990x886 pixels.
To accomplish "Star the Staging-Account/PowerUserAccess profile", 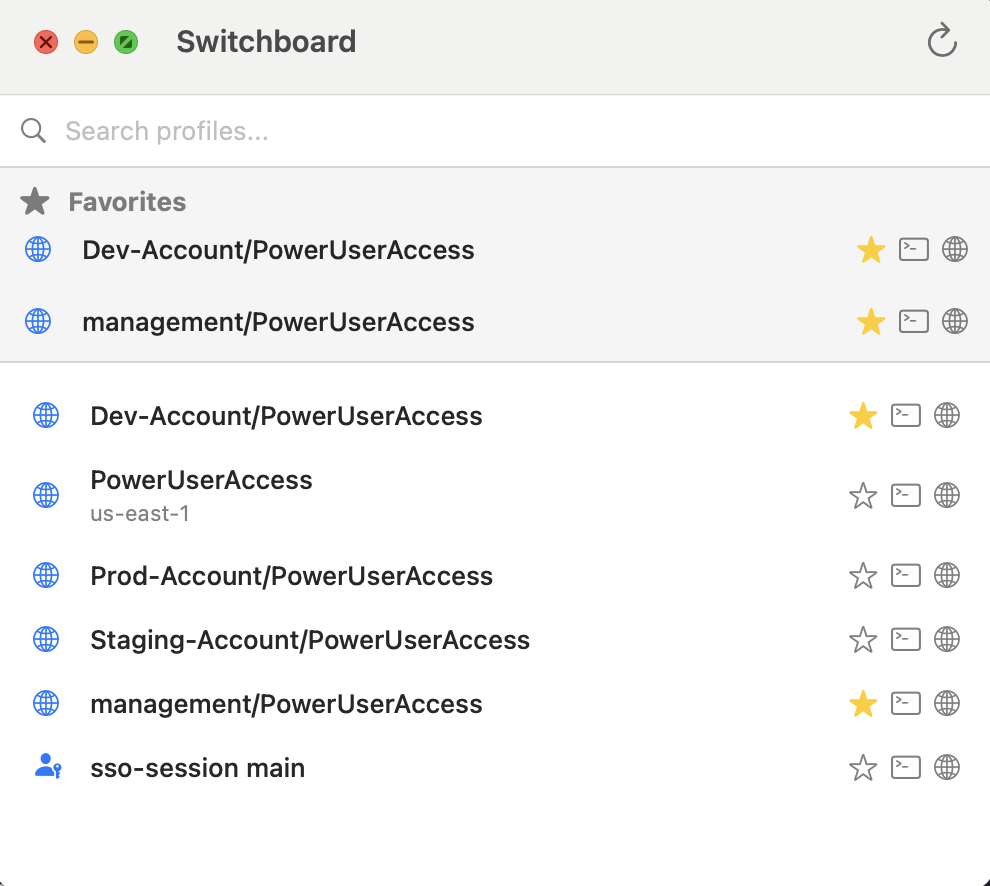I will click(863, 639).
